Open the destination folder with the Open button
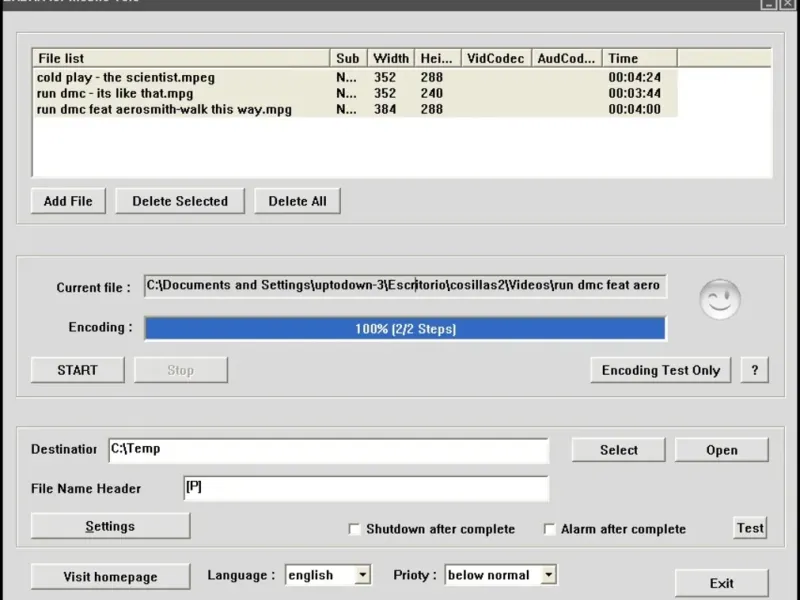Image resolution: width=800 pixels, height=600 pixels. (721, 450)
